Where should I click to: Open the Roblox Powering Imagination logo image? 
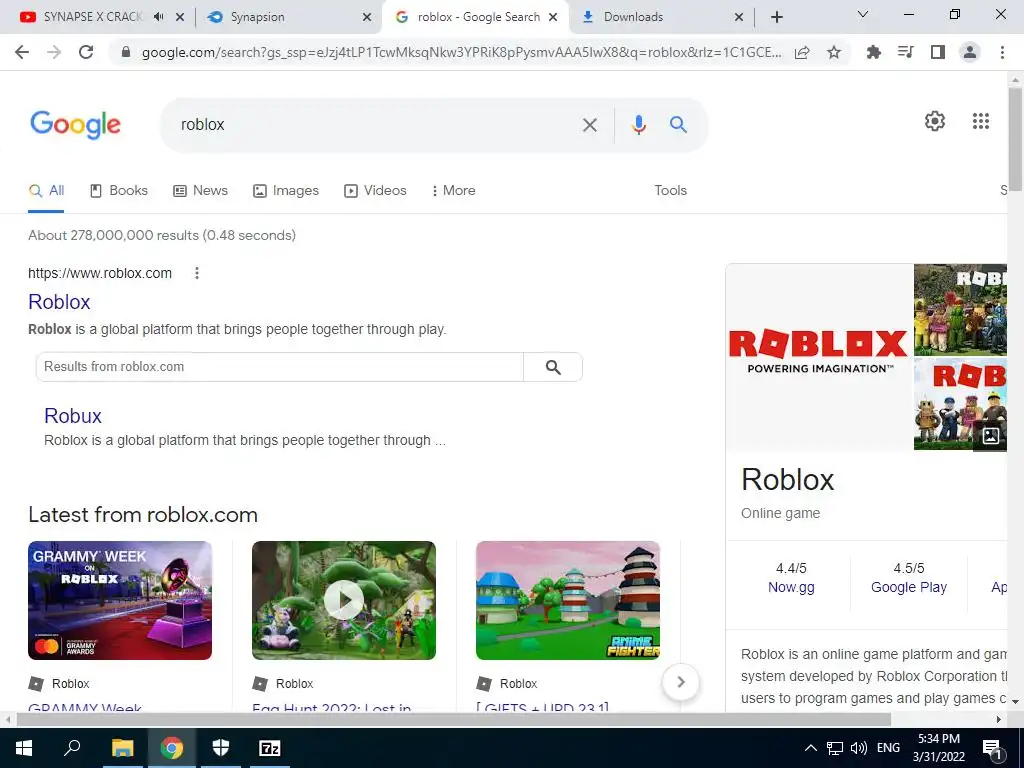point(818,357)
